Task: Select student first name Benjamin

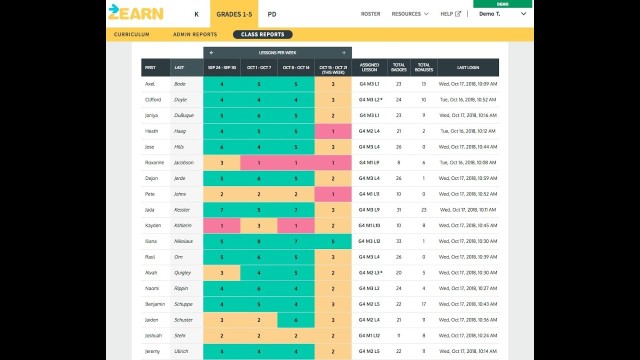Action: coord(155,304)
